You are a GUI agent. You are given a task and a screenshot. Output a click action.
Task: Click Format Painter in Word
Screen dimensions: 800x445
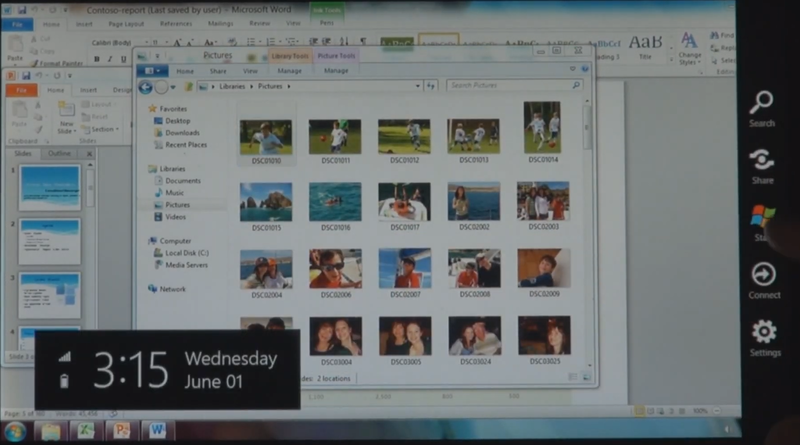coord(56,63)
